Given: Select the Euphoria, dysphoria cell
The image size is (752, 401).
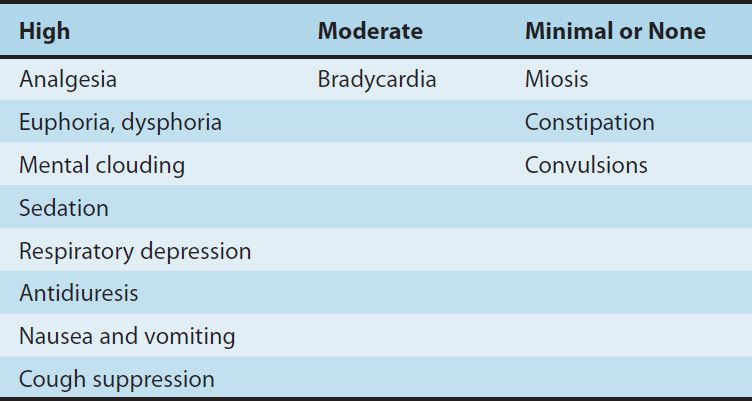Looking at the screenshot, I should point(120,122).
